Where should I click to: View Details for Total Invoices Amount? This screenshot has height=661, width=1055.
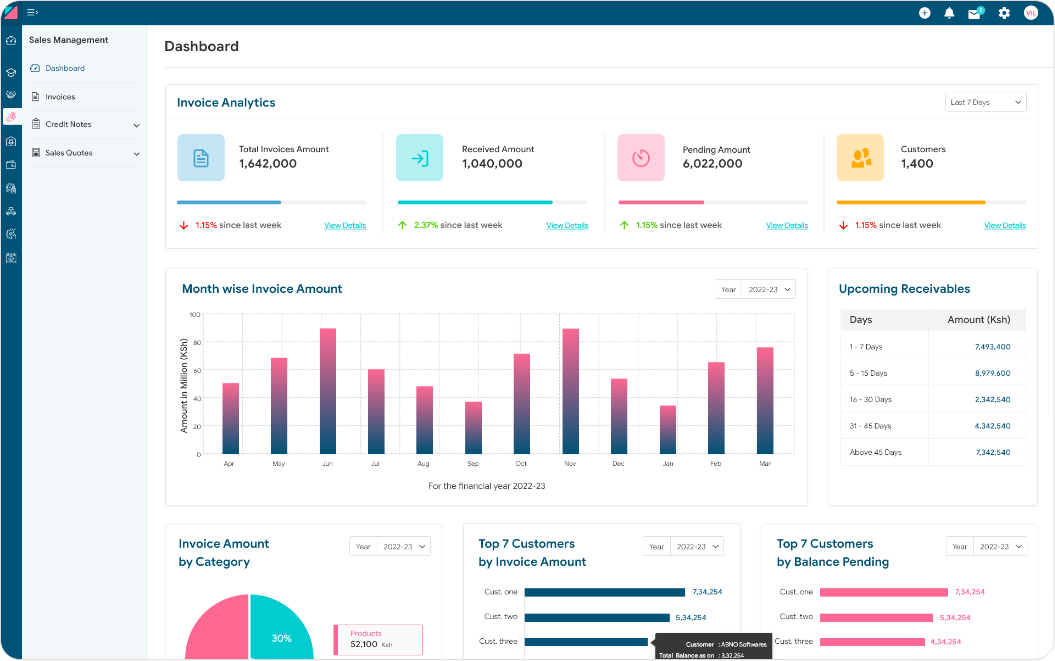pos(345,225)
